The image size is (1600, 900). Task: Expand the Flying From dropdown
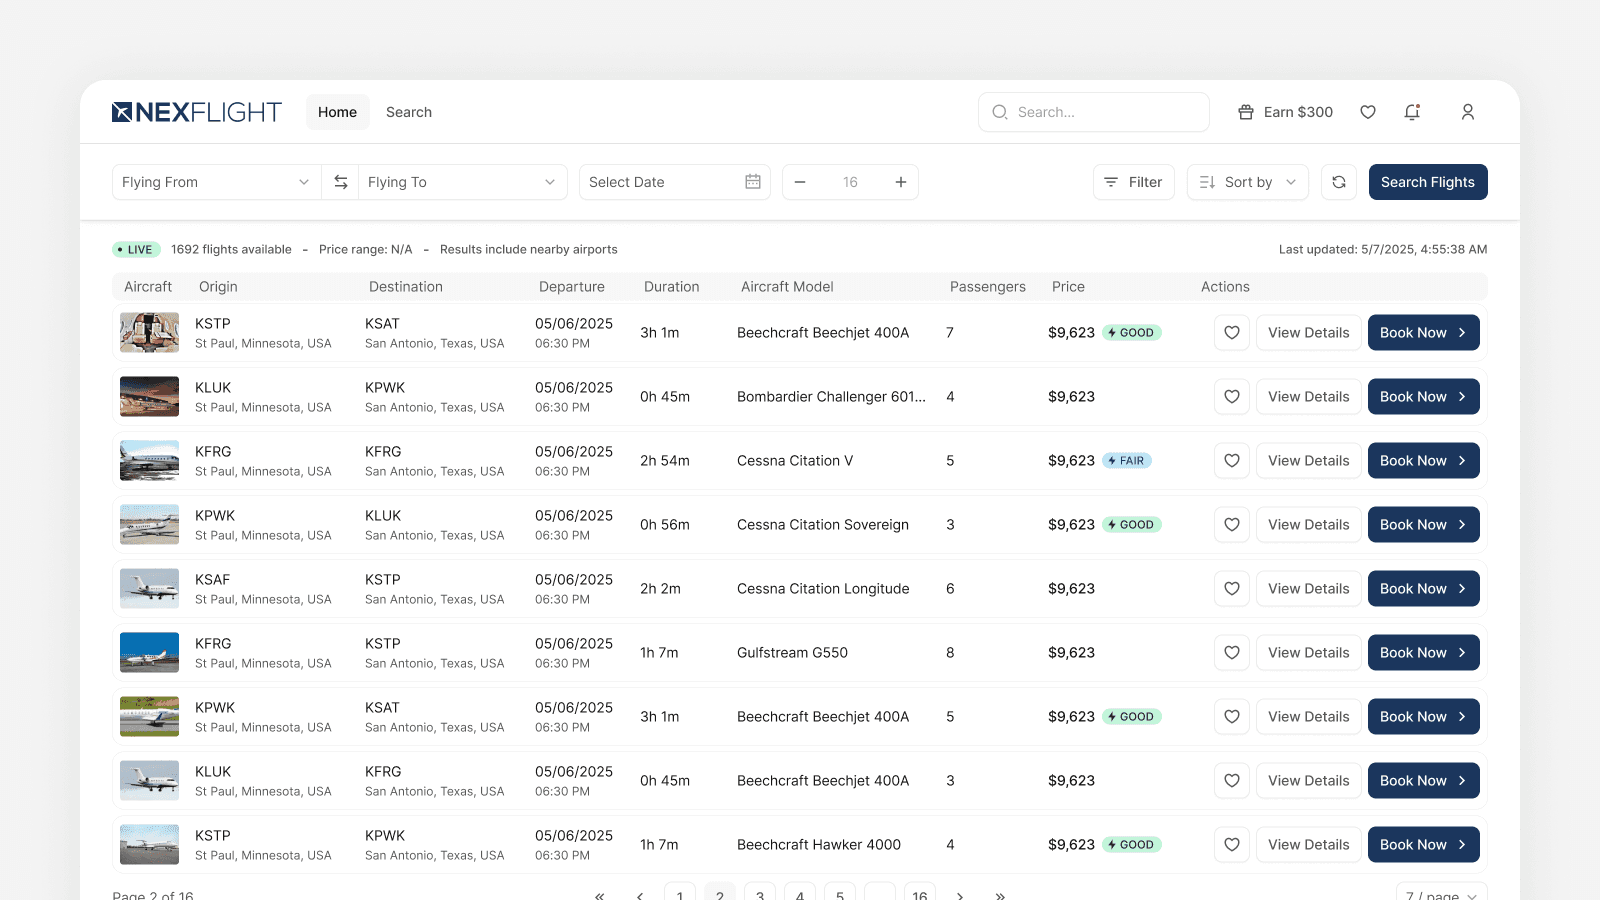(x=216, y=182)
